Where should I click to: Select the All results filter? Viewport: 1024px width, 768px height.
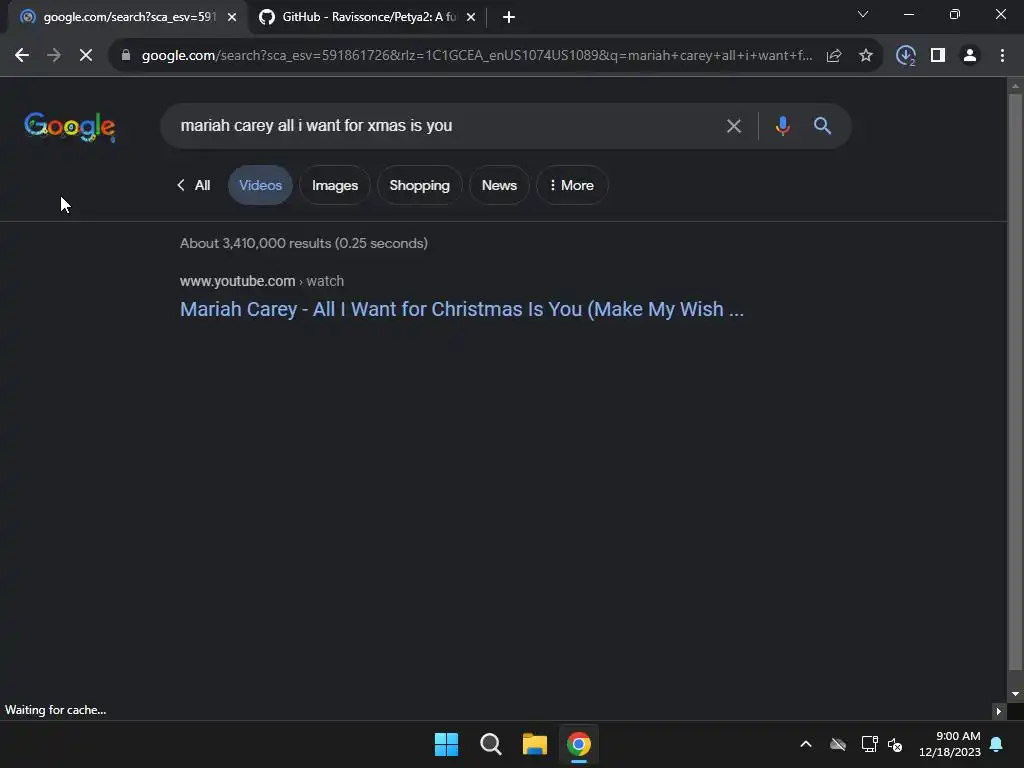(x=194, y=185)
